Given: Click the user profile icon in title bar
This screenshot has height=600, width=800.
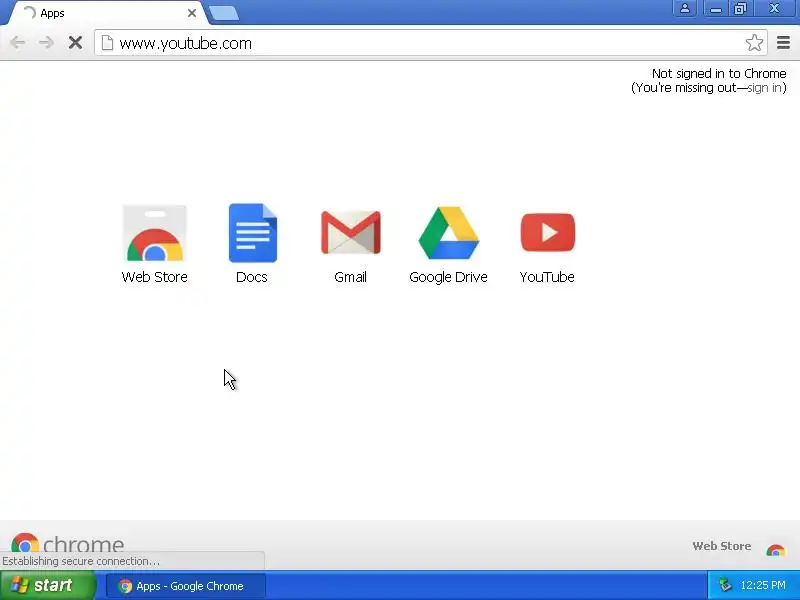Looking at the screenshot, I should [685, 8].
